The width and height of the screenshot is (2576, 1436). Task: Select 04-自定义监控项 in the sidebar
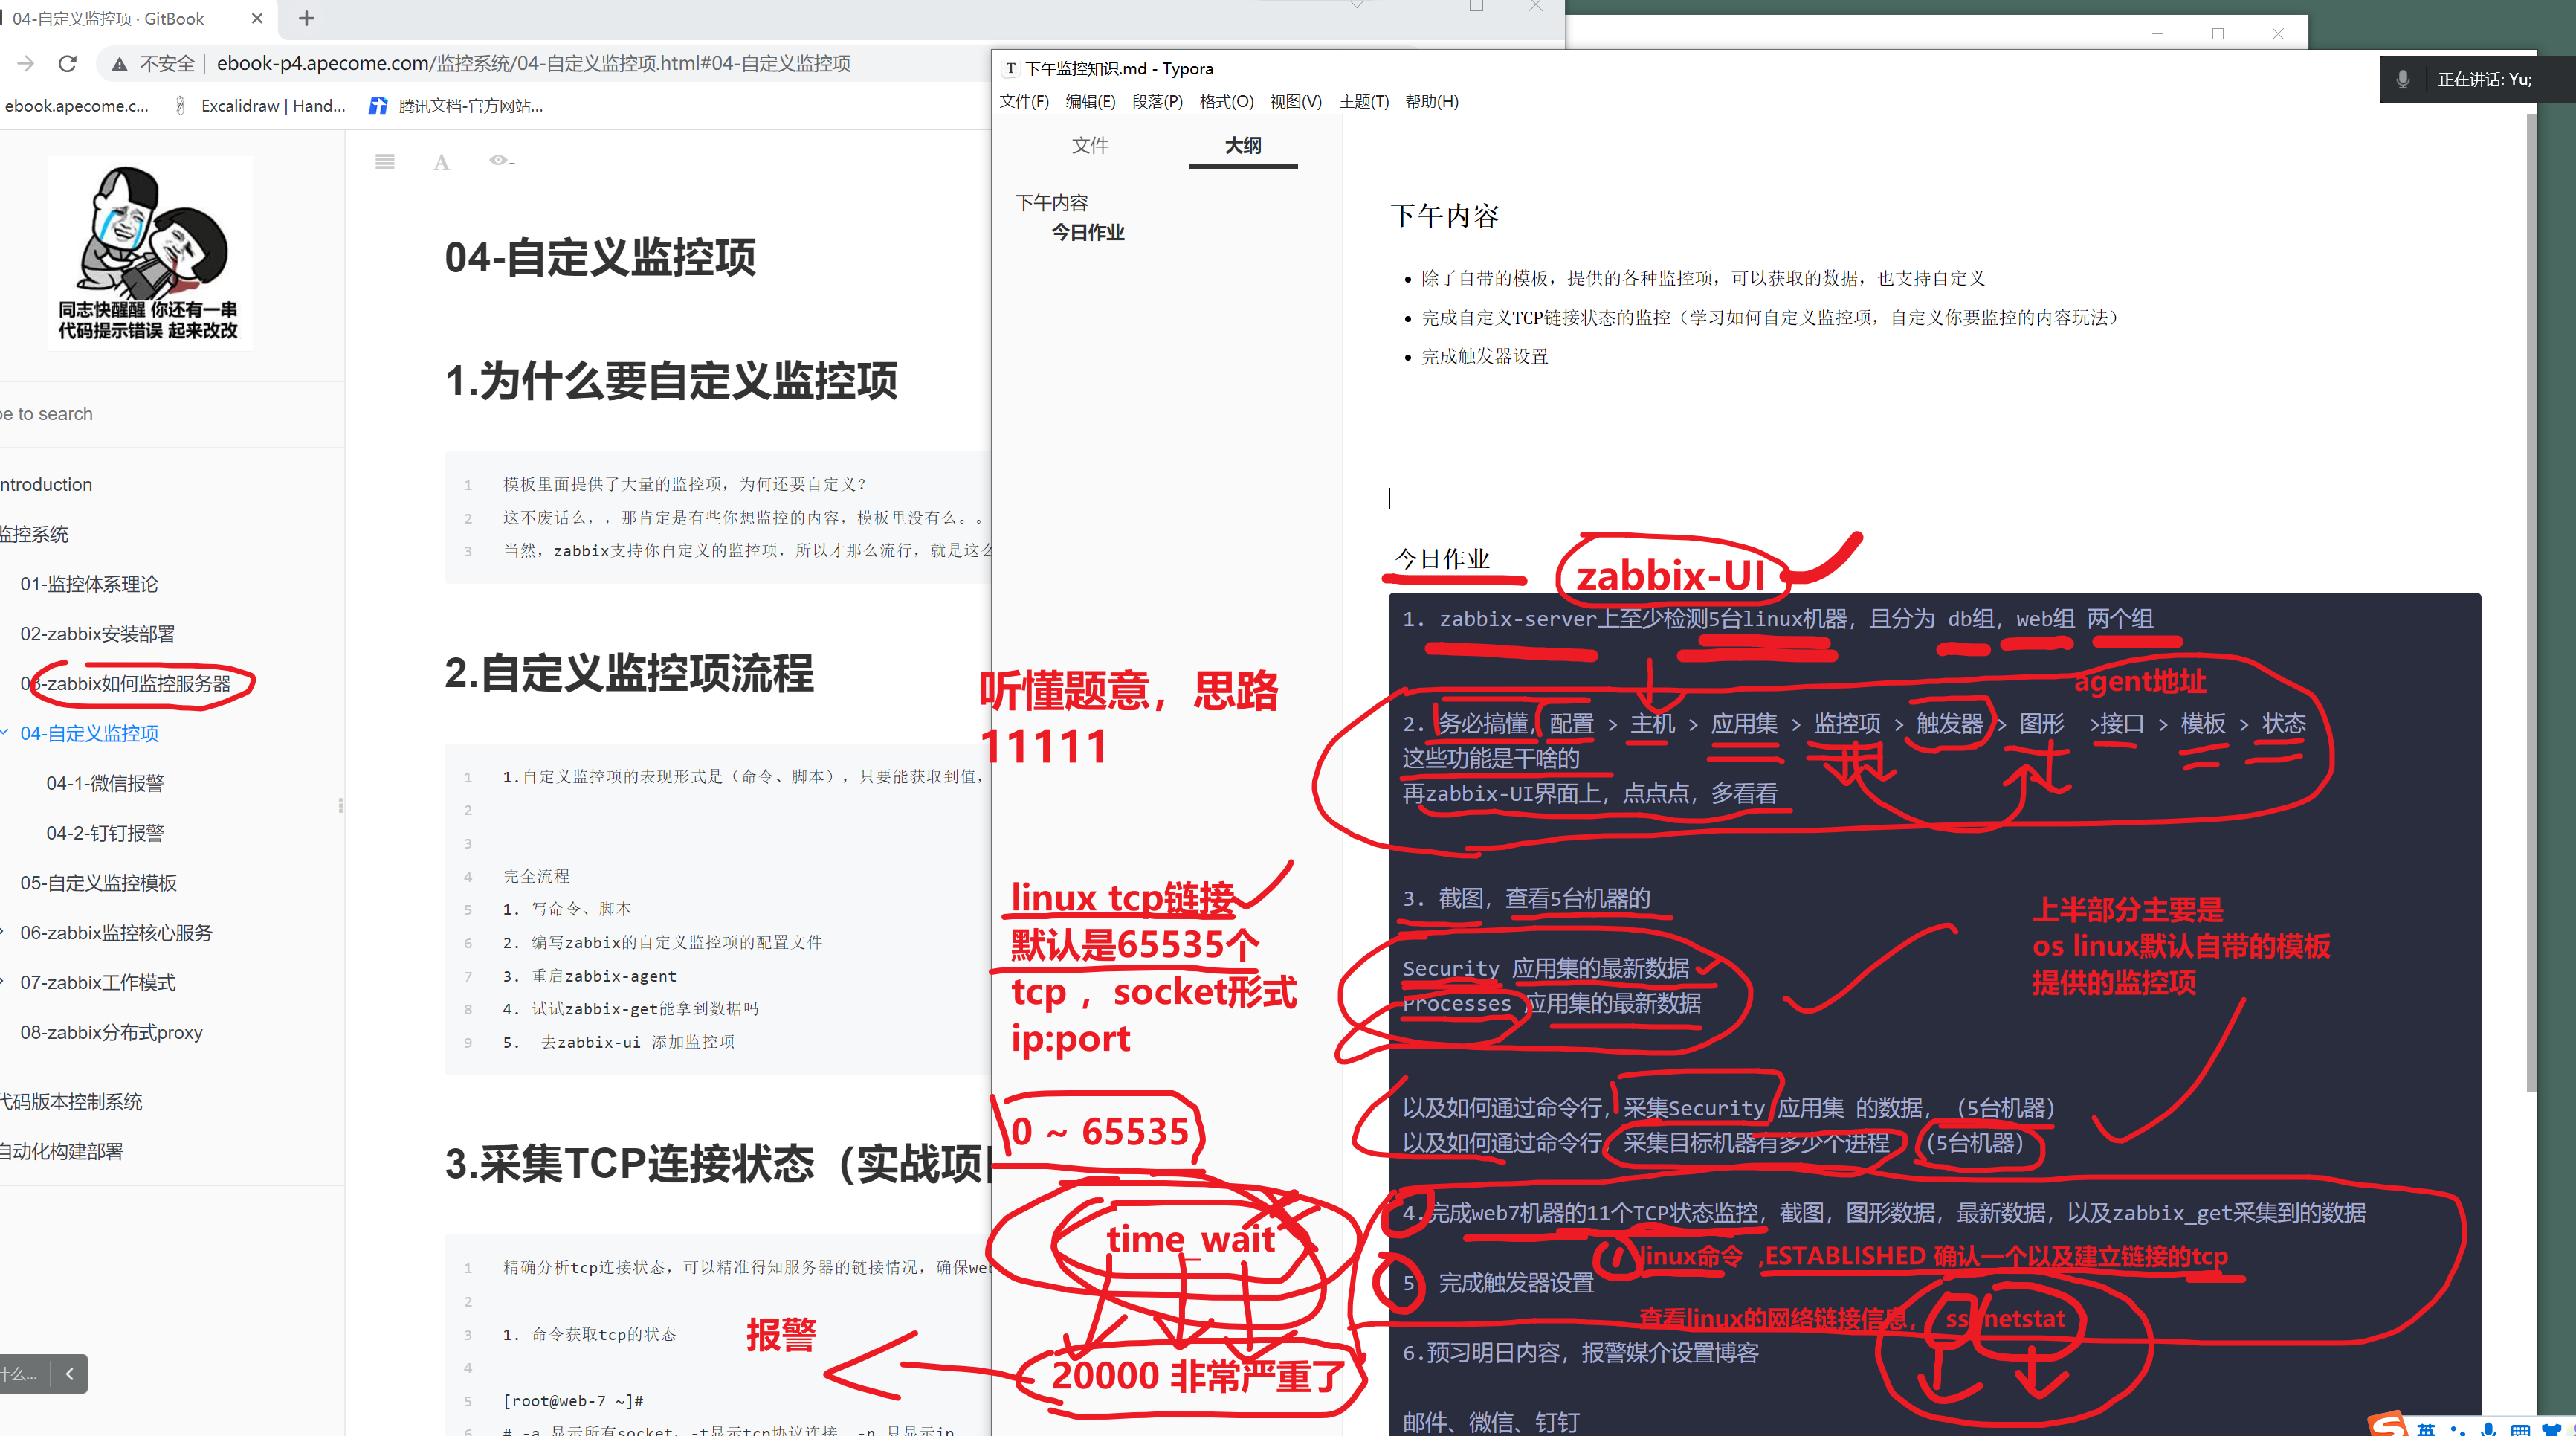tap(89, 733)
